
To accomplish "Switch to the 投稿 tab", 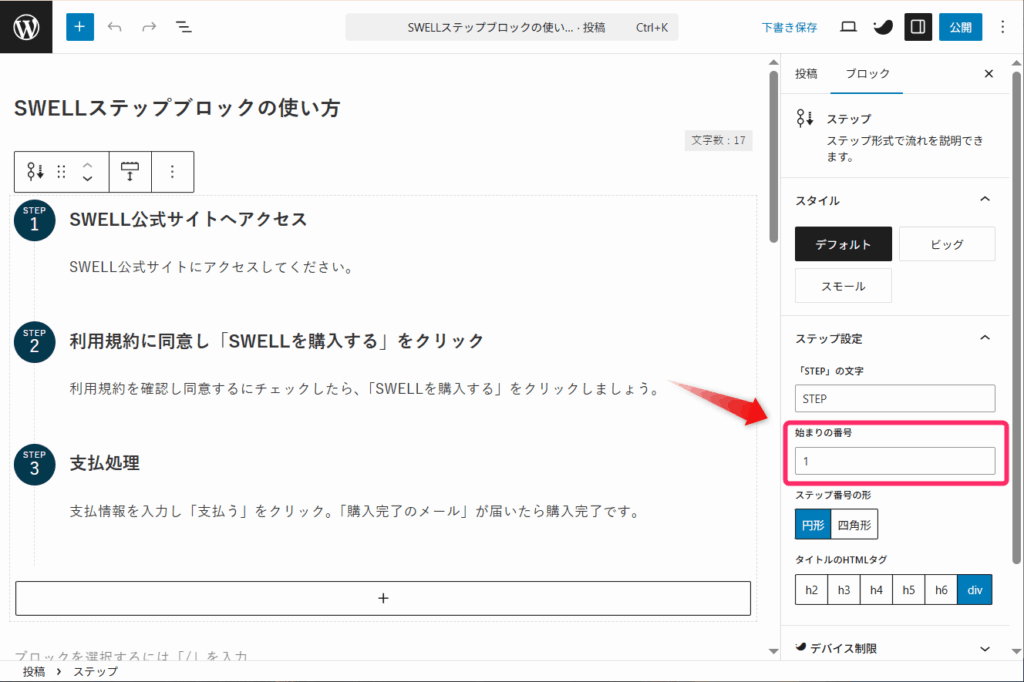I will (x=806, y=74).
